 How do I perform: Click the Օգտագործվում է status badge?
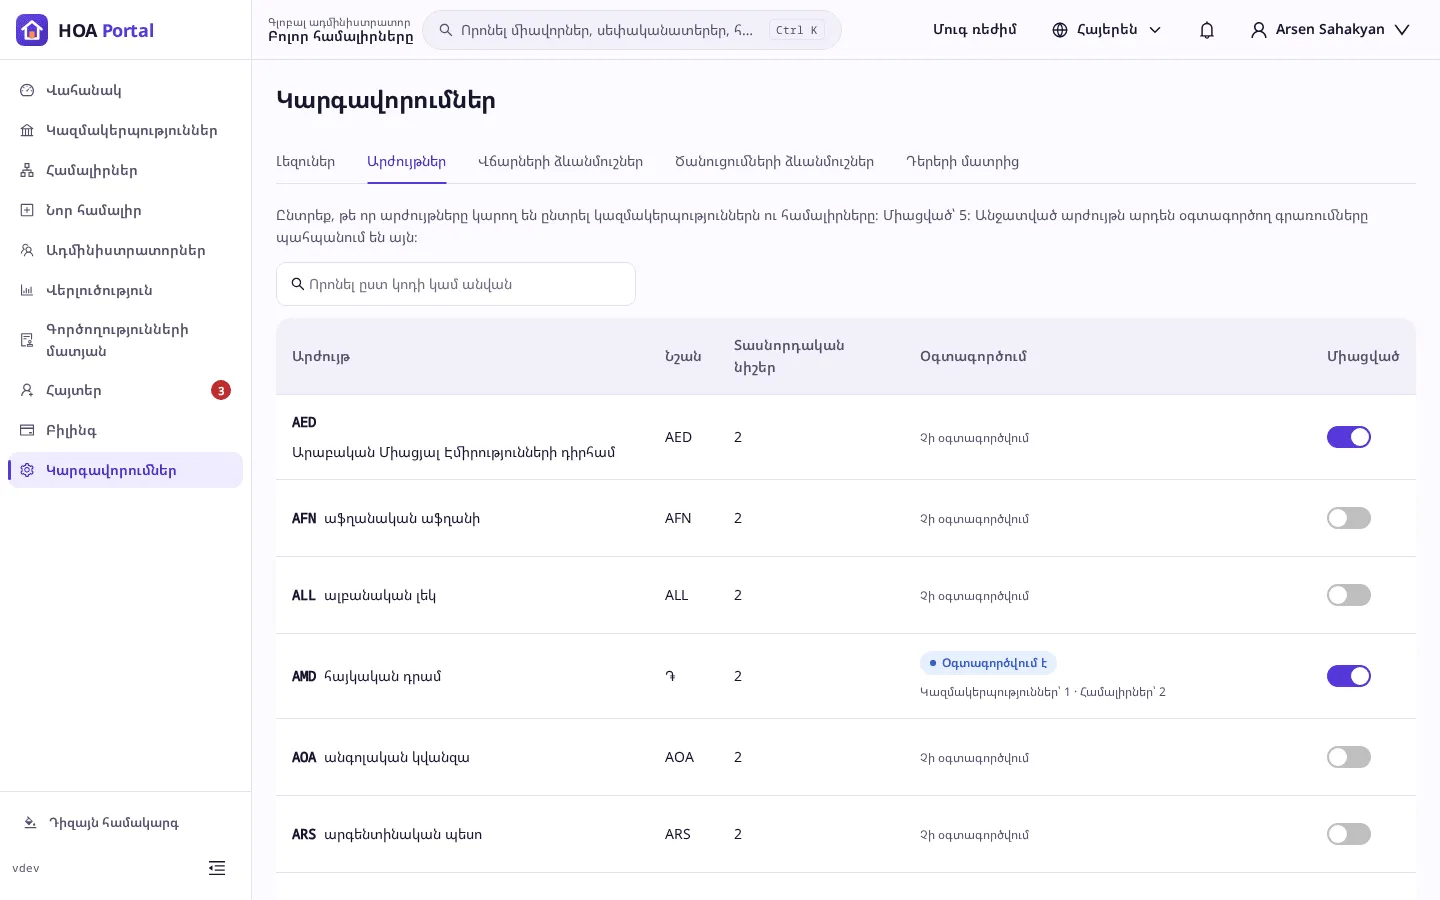point(988,663)
